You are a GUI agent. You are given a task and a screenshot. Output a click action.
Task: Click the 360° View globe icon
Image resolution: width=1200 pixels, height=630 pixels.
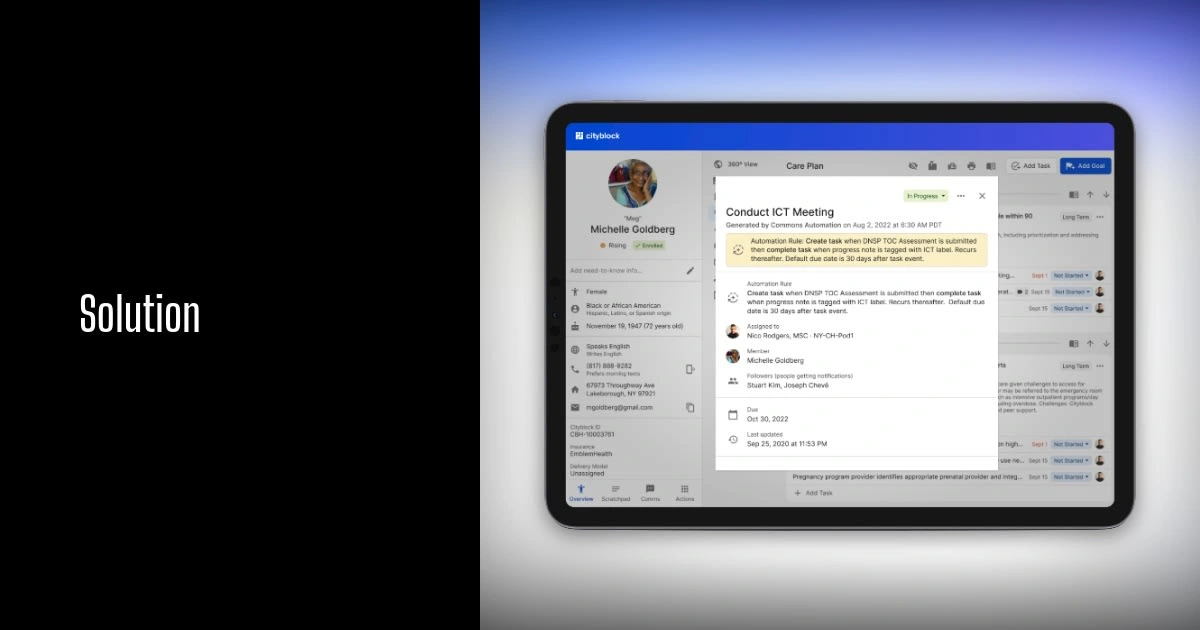[718, 164]
